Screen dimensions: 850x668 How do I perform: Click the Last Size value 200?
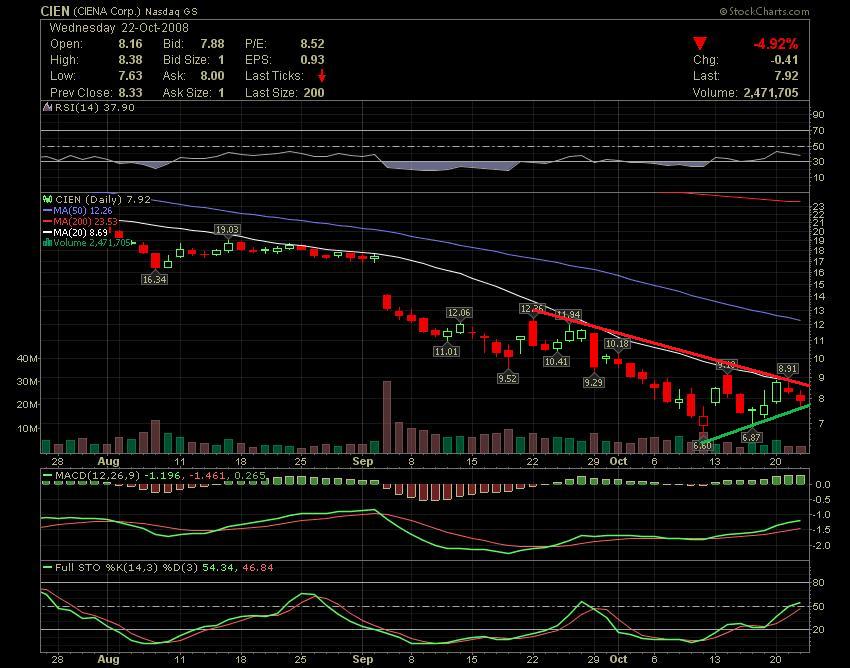click(x=314, y=92)
